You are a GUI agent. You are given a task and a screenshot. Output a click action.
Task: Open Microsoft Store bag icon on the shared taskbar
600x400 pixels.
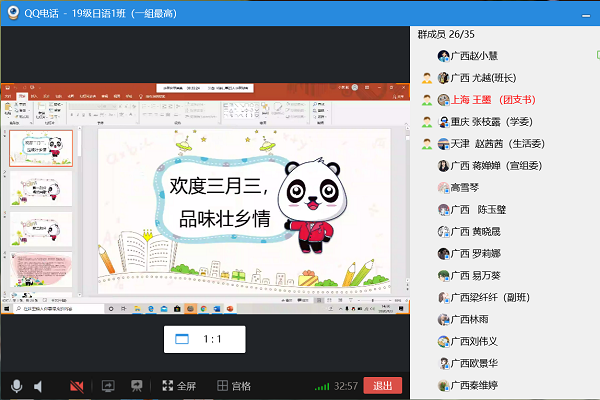[x=177, y=309]
